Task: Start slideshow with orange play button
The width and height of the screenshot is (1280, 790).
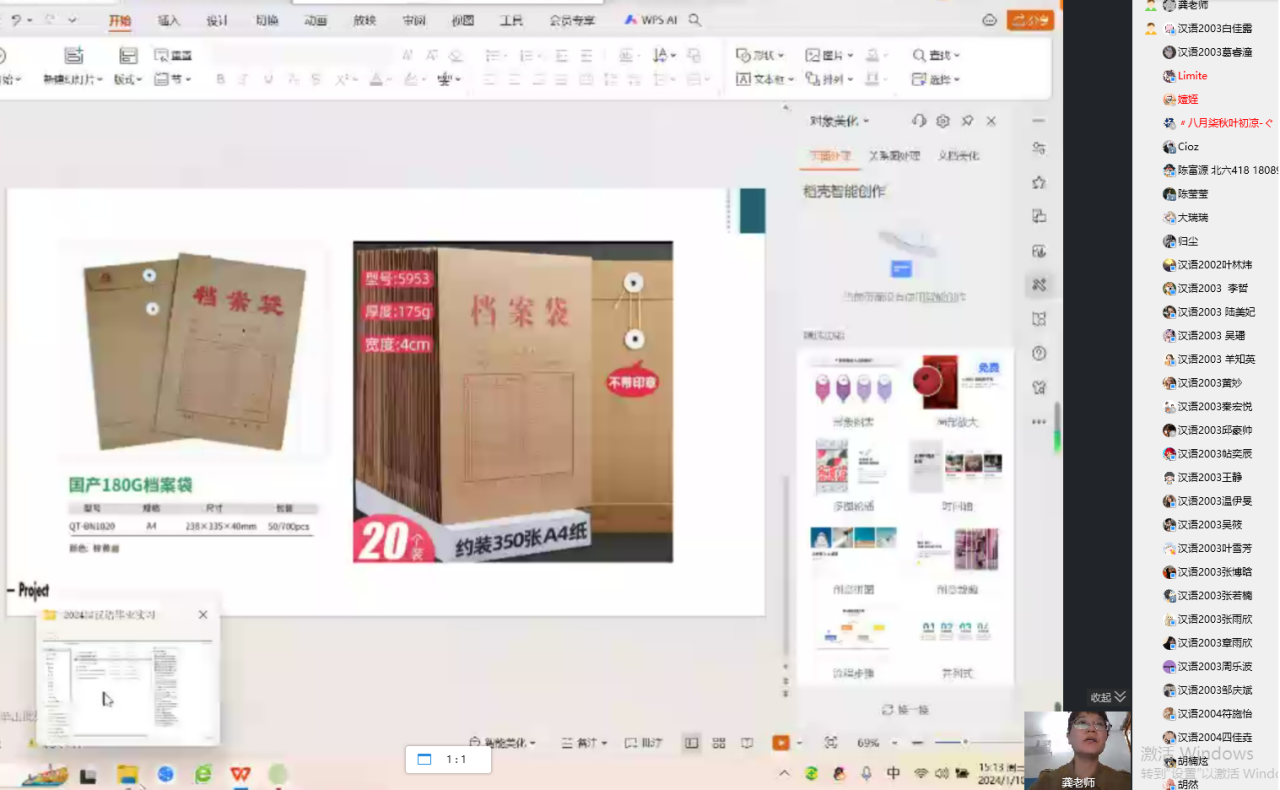Action: [781, 743]
